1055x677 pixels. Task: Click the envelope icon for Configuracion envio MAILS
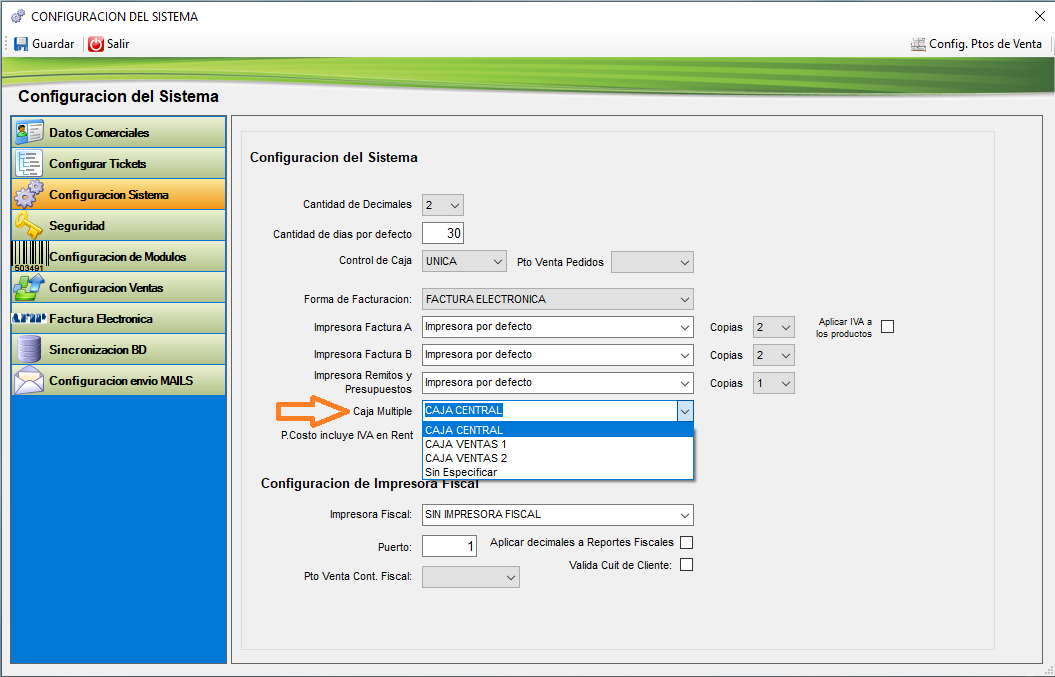(x=29, y=381)
